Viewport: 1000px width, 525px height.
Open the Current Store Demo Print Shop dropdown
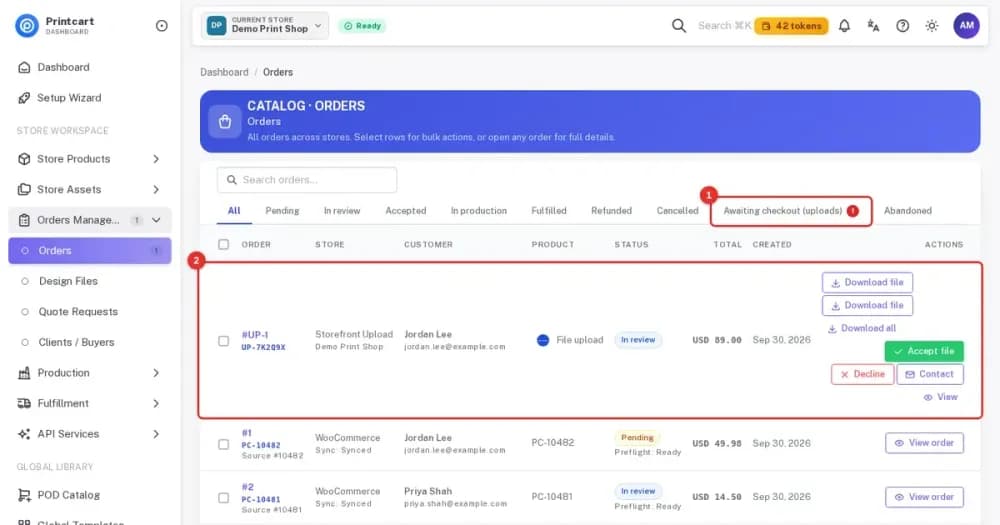click(x=265, y=26)
